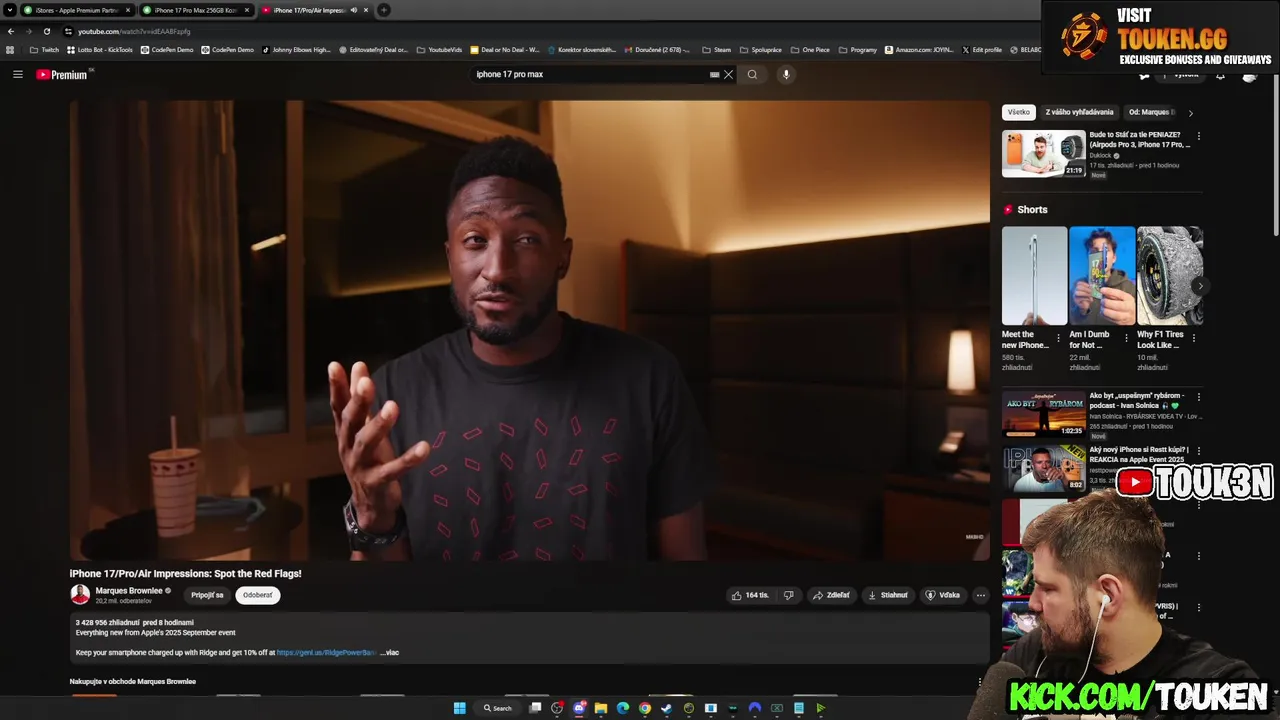1280x720 pixels.
Task: Reload the page in the browser
Action: (x=46, y=31)
